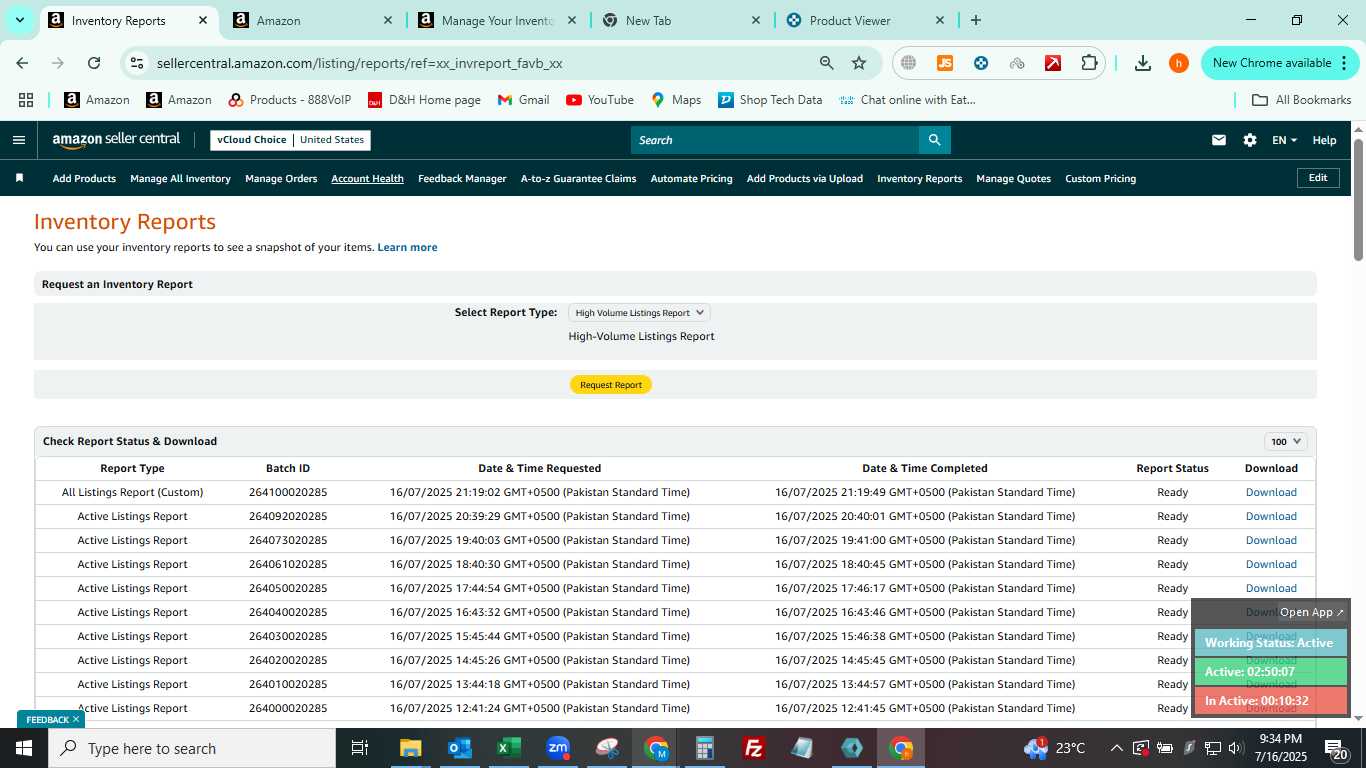Open the Seller Central mail messages icon
This screenshot has height=768, width=1366.
(x=1218, y=140)
